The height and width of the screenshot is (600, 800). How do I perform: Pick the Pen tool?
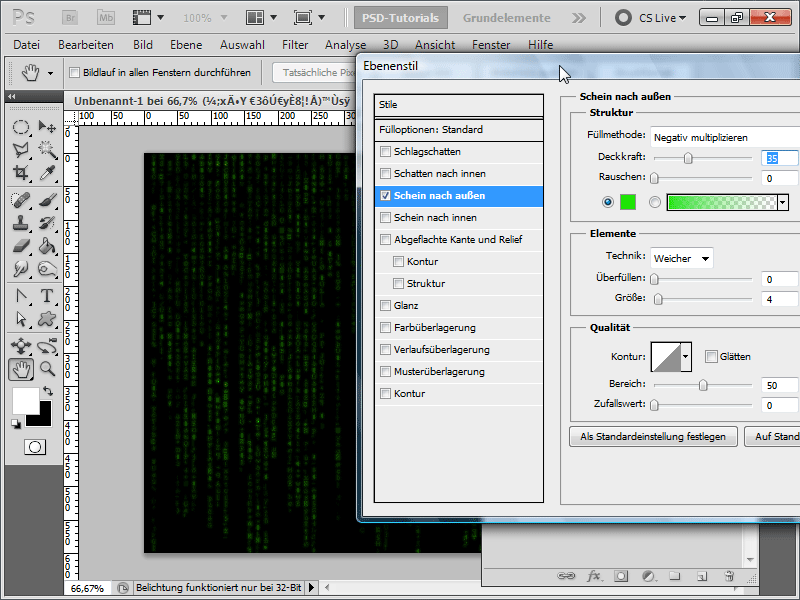point(20,296)
